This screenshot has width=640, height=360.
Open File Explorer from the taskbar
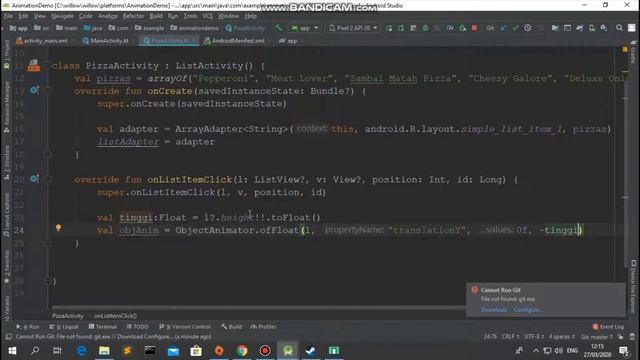(104, 351)
